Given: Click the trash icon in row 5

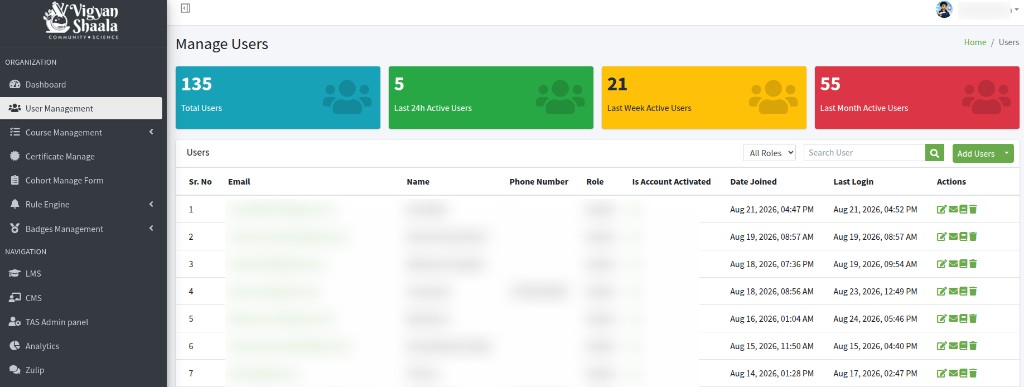Looking at the screenshot, I should [x=973, y=318].
